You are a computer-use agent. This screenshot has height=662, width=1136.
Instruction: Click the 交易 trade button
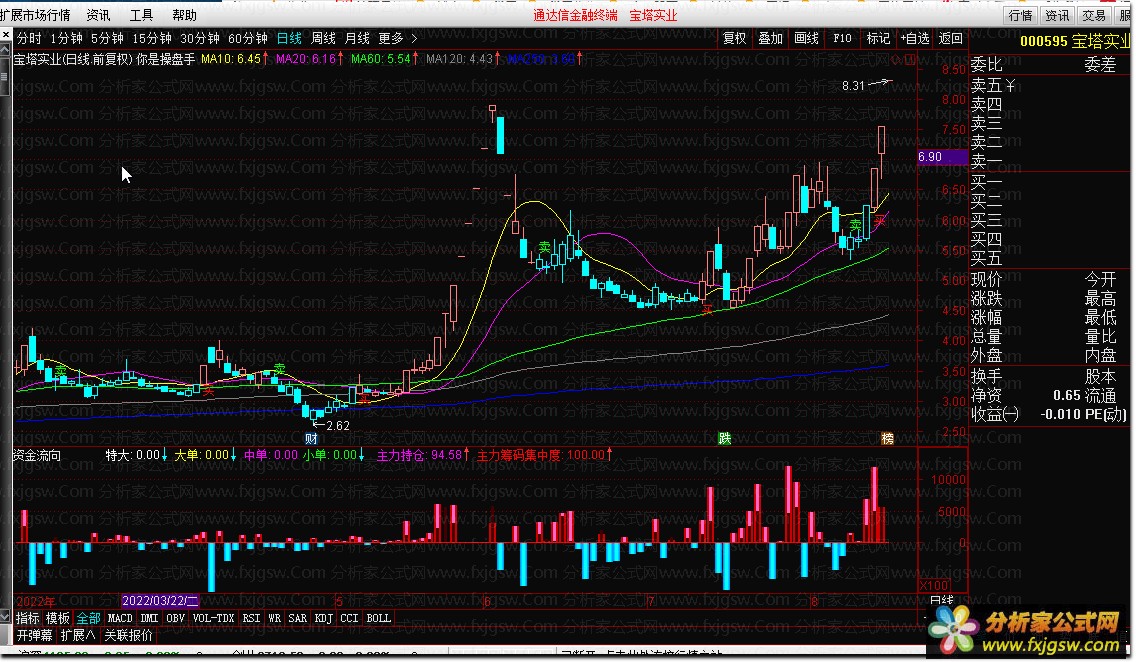click(x=1093, y=15)
